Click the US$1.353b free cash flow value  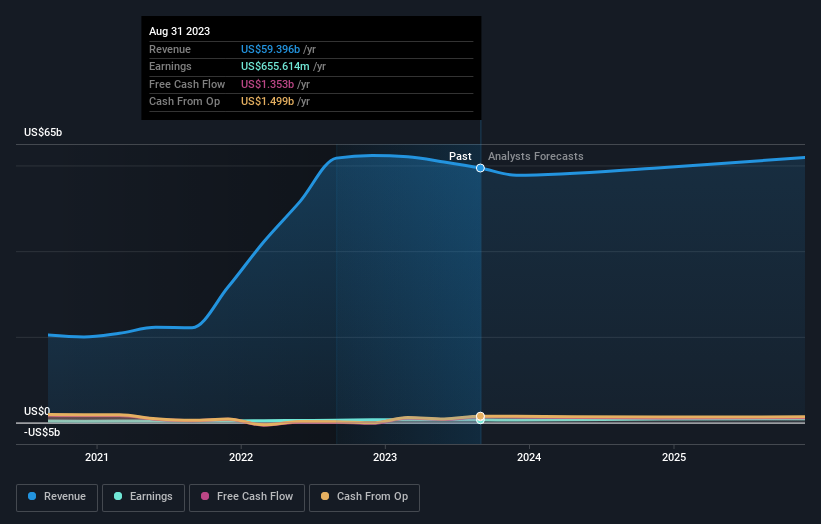tap(268, 84)
